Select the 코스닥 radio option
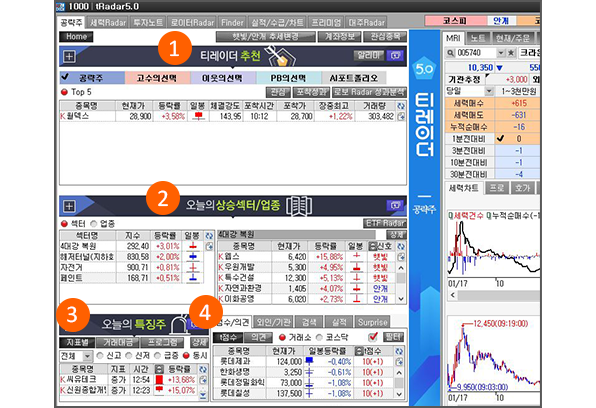 (319, 337)
